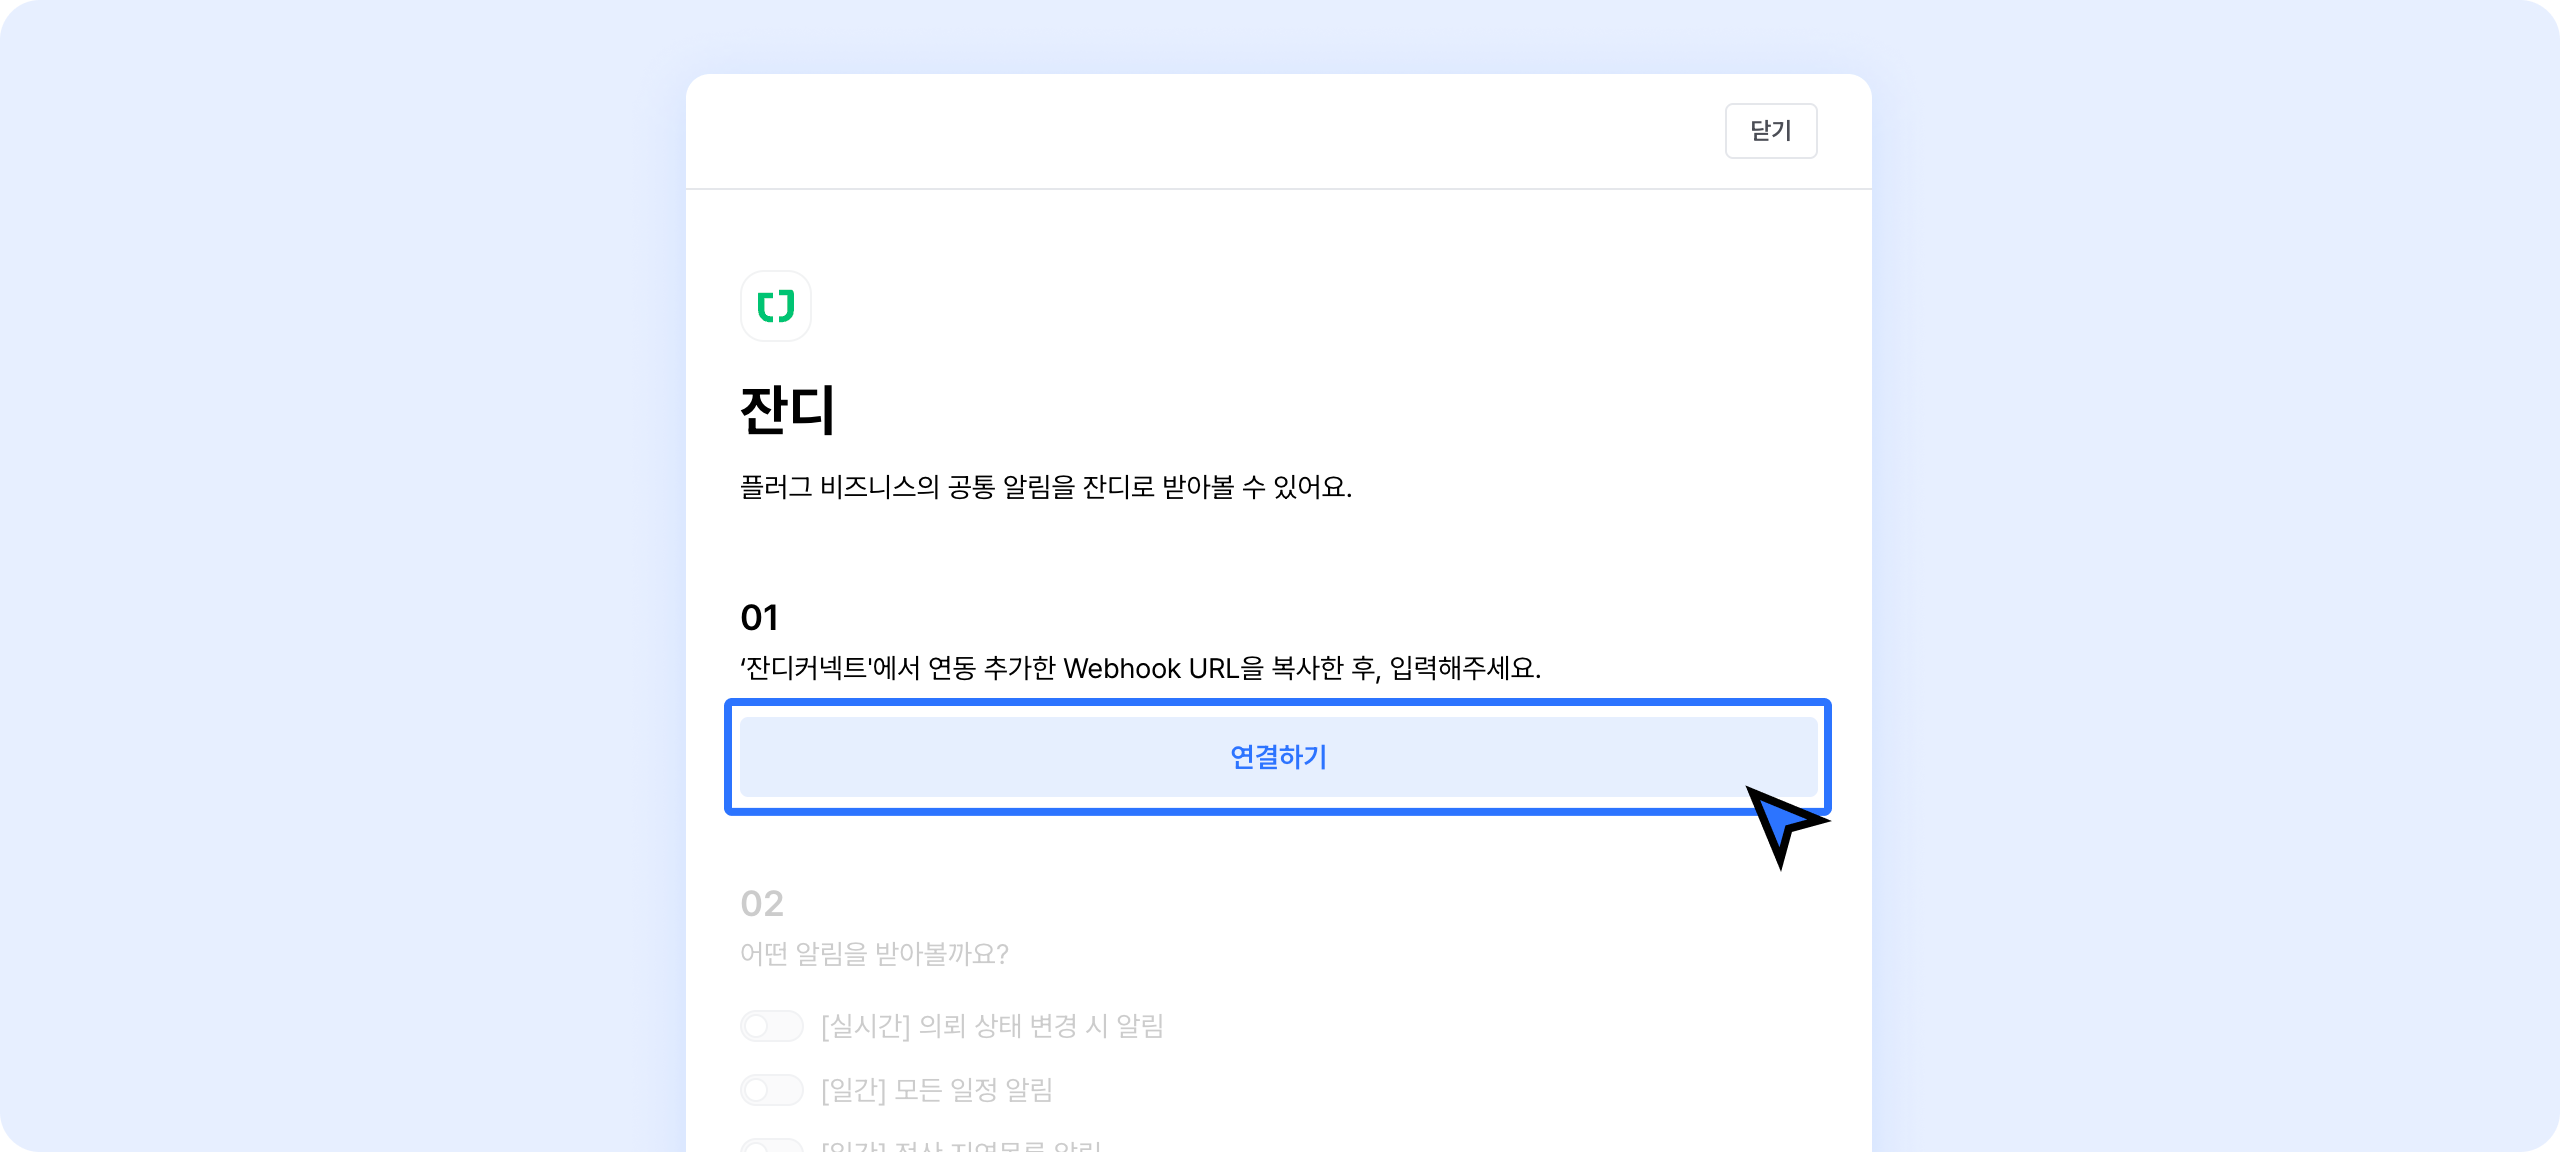Click the [일간] 모든 일정 알림 label
The image size is (2560, 1152).
(x=936, y=1090)
